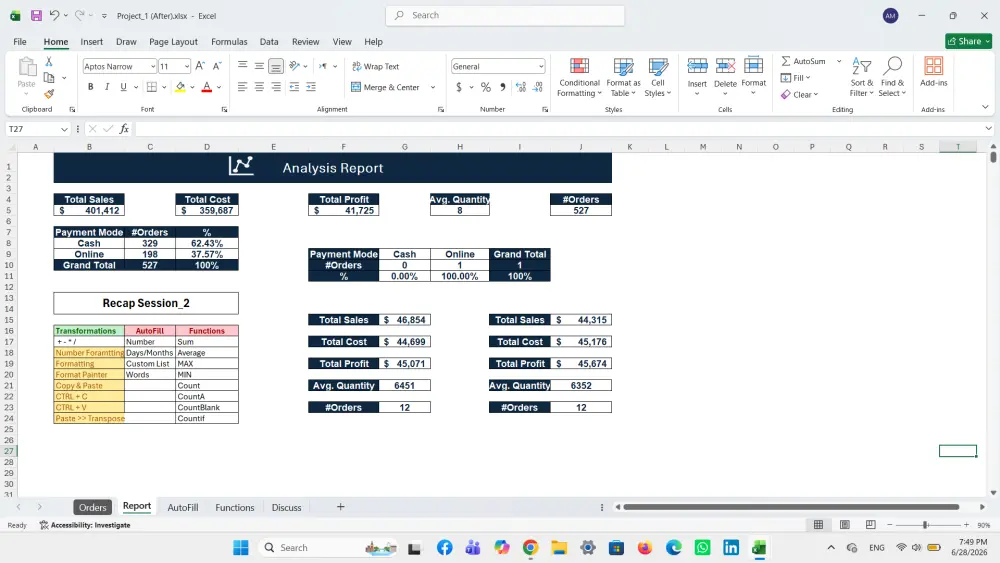Click the Save icon in title bar
The width and height of the screenshot is (1000, 563).
[36, 15]
